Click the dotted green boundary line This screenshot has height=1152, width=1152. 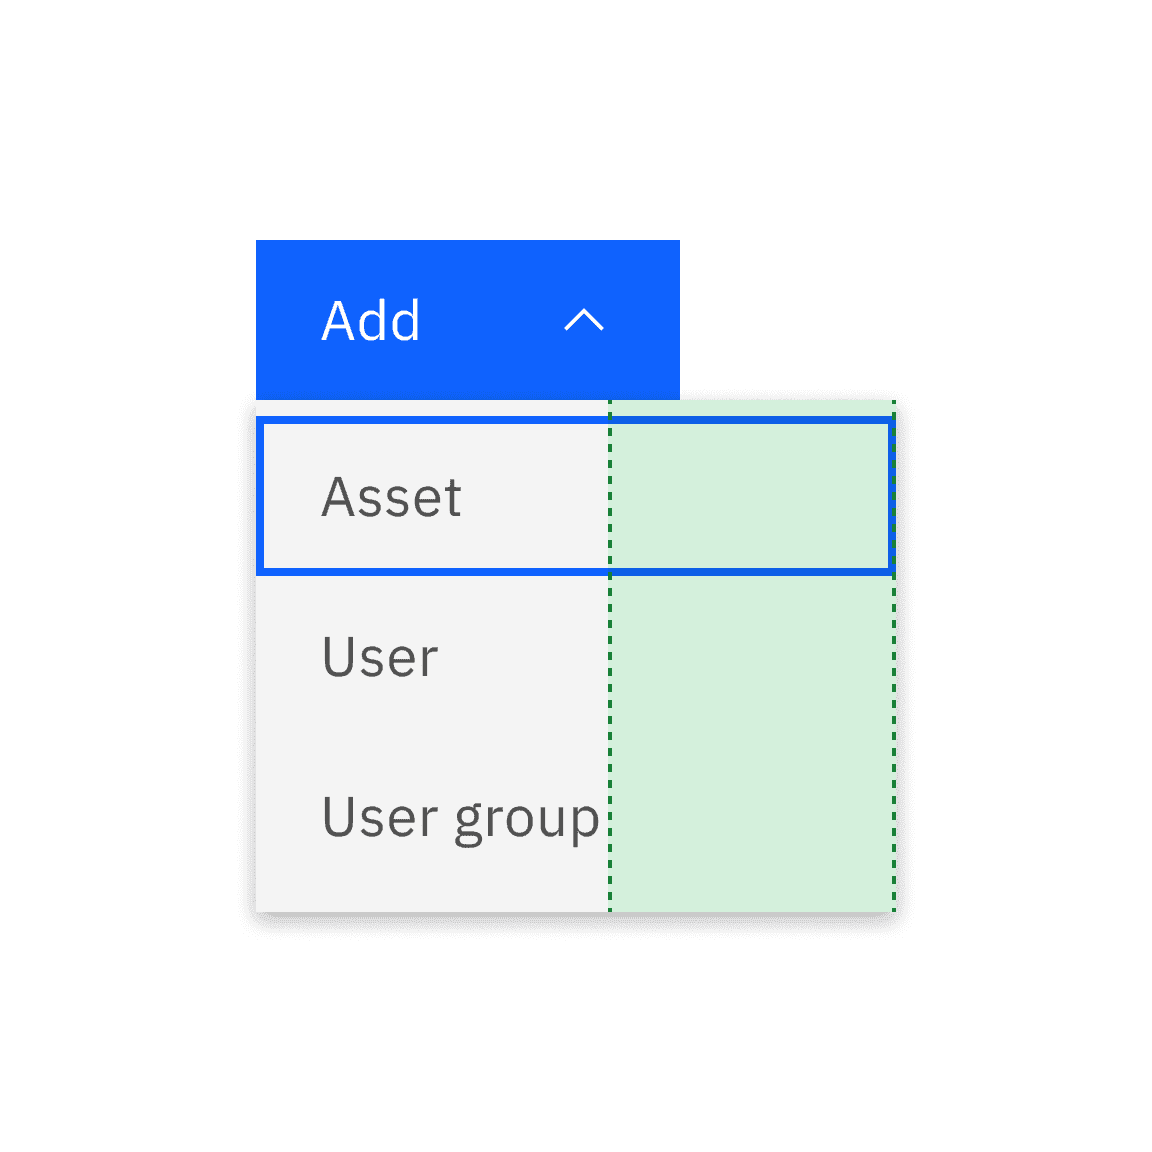pyautogui.click(x=611, y=700)
